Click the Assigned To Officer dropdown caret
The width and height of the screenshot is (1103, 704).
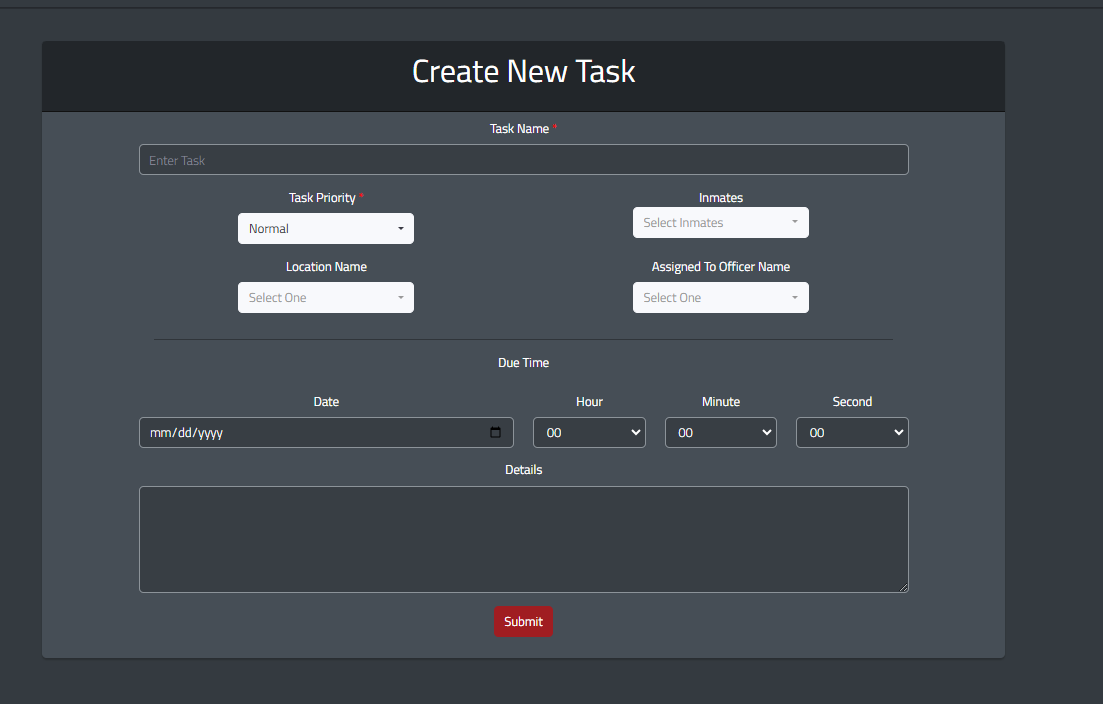coord(795,297)
